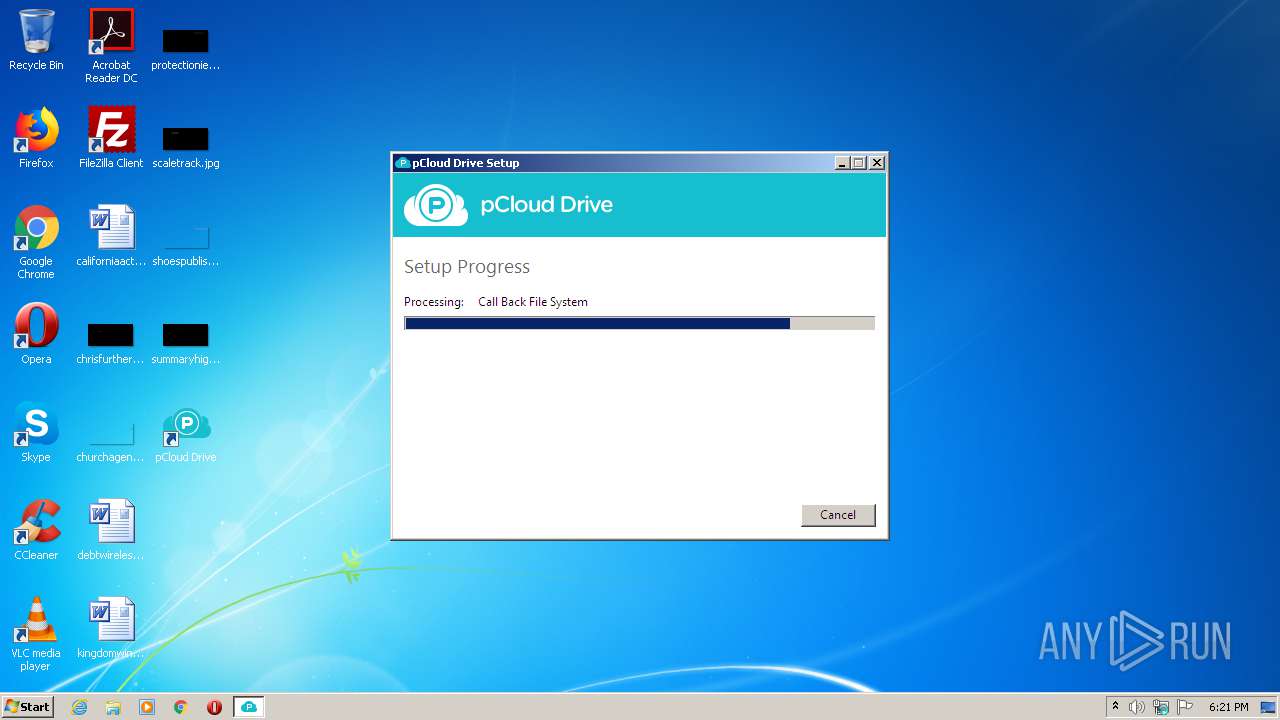Image resolution: width=1280 pixels, height=720 pixels.
Task: Select the Recycle Bin desktop icon
Action: point(36,40)
